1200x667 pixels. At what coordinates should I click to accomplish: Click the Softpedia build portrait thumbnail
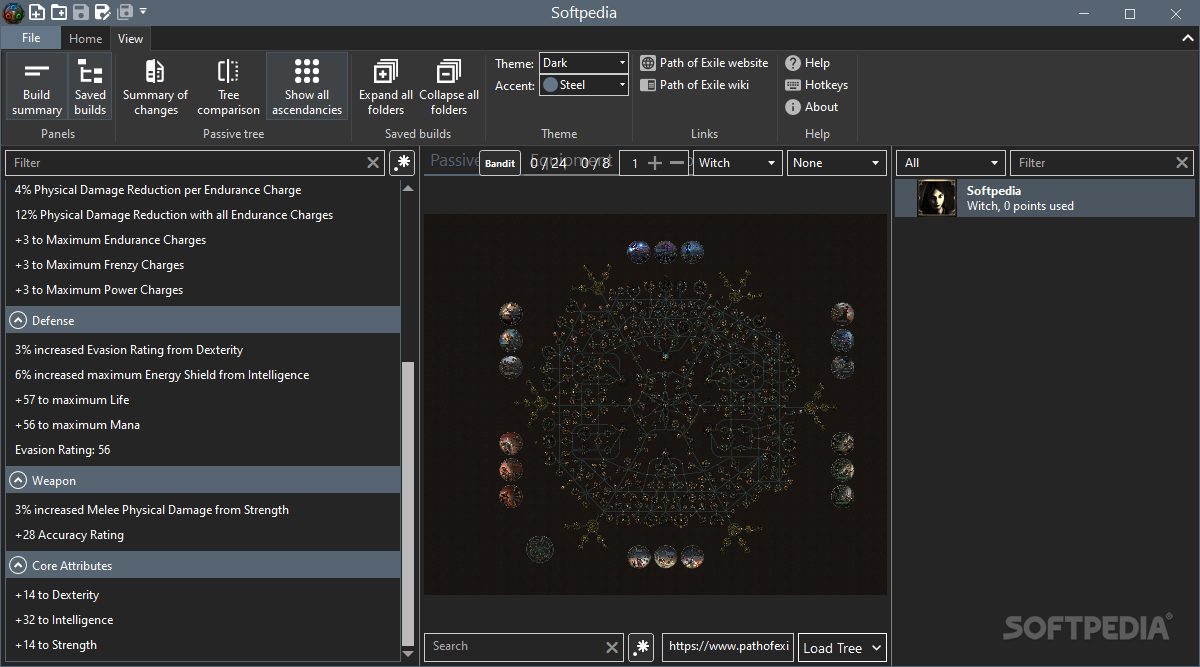click(937, 198)
